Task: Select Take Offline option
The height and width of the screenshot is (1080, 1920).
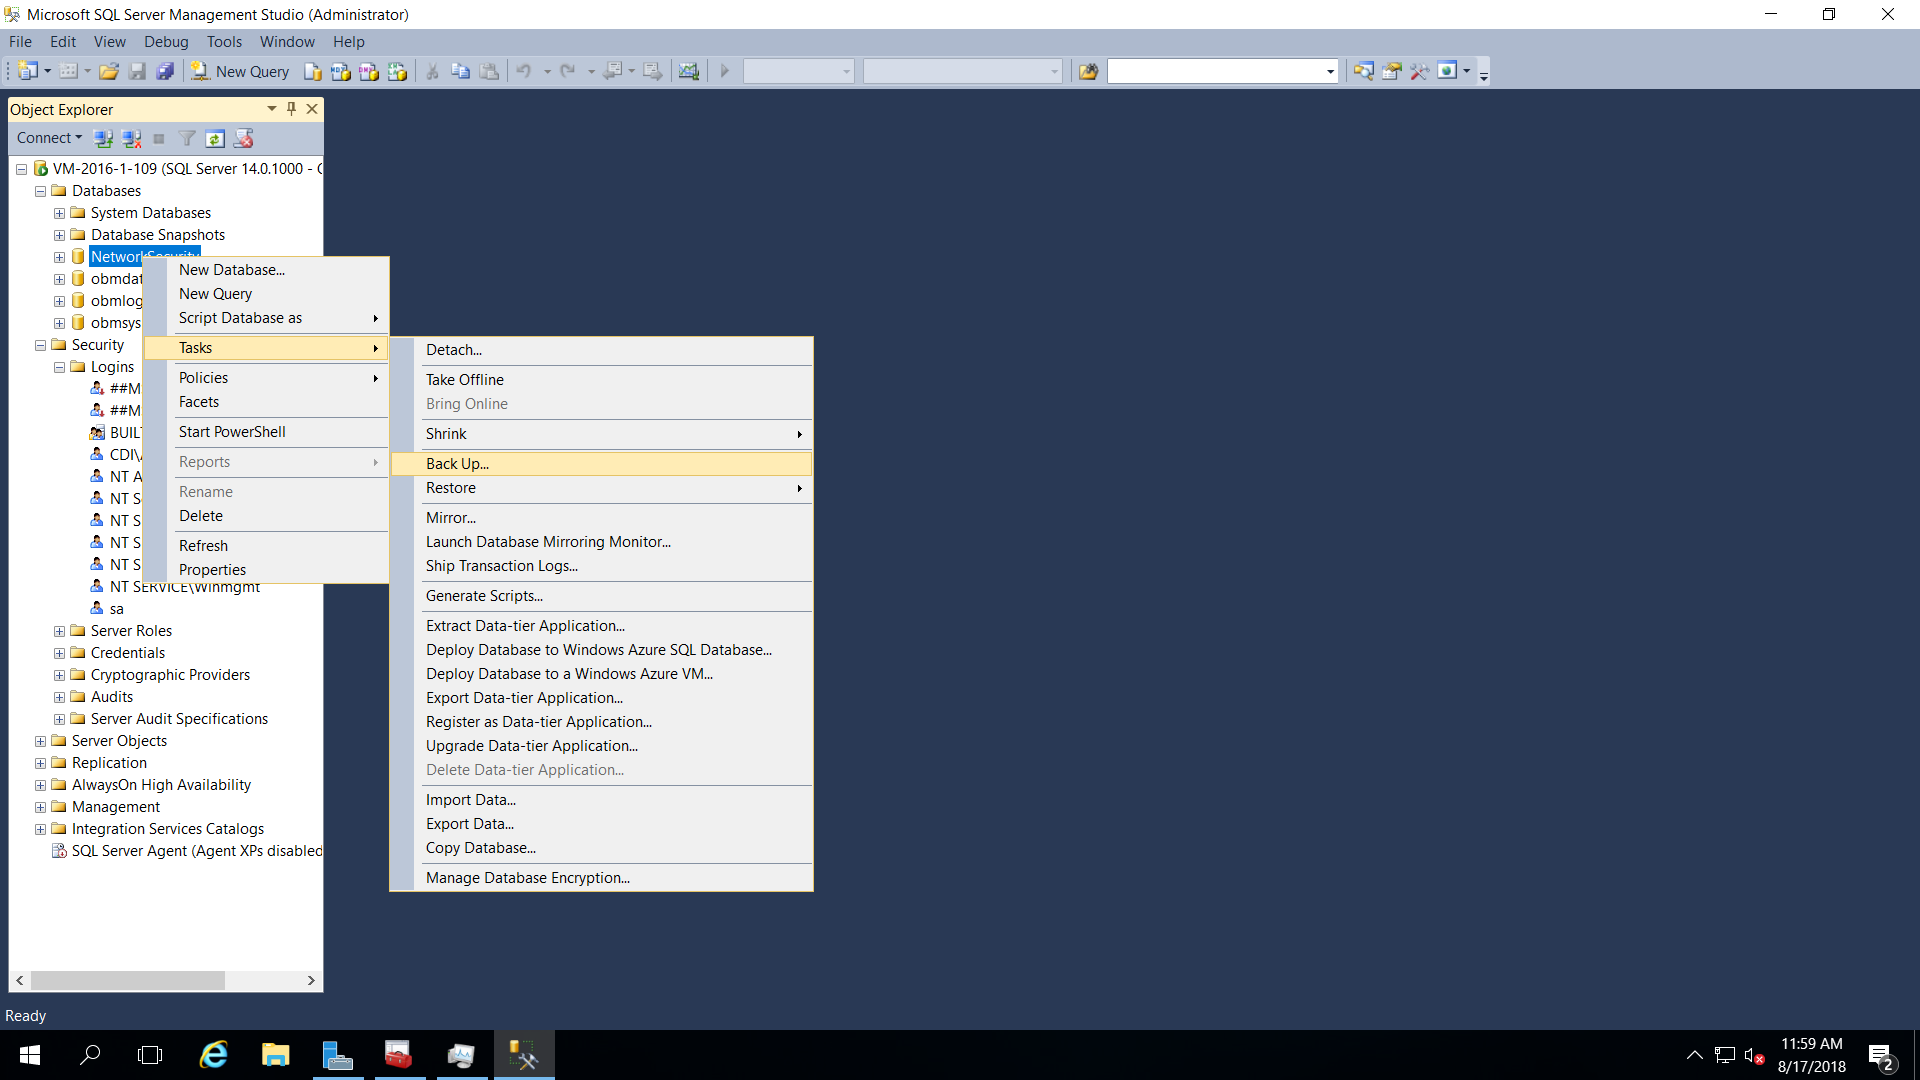Action: 601,380
